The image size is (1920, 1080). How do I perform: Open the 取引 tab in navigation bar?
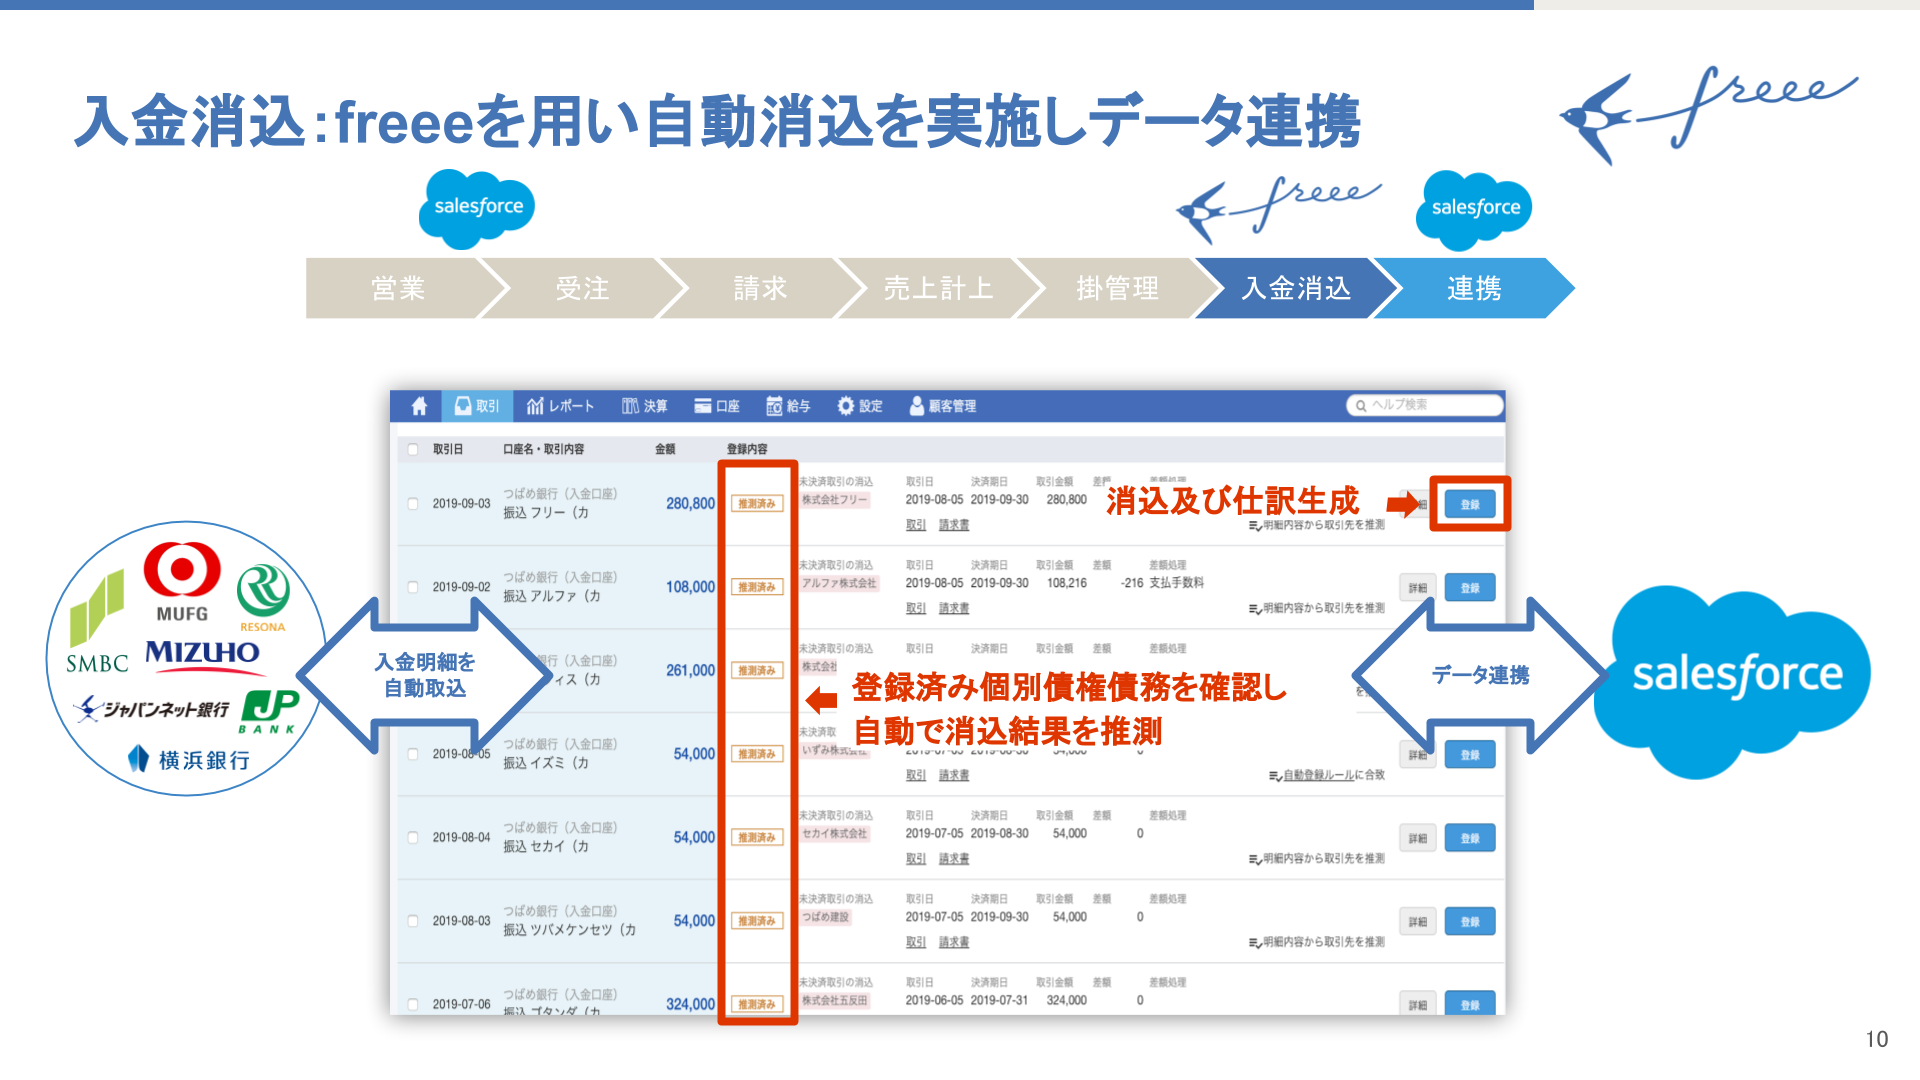(477, 406)
